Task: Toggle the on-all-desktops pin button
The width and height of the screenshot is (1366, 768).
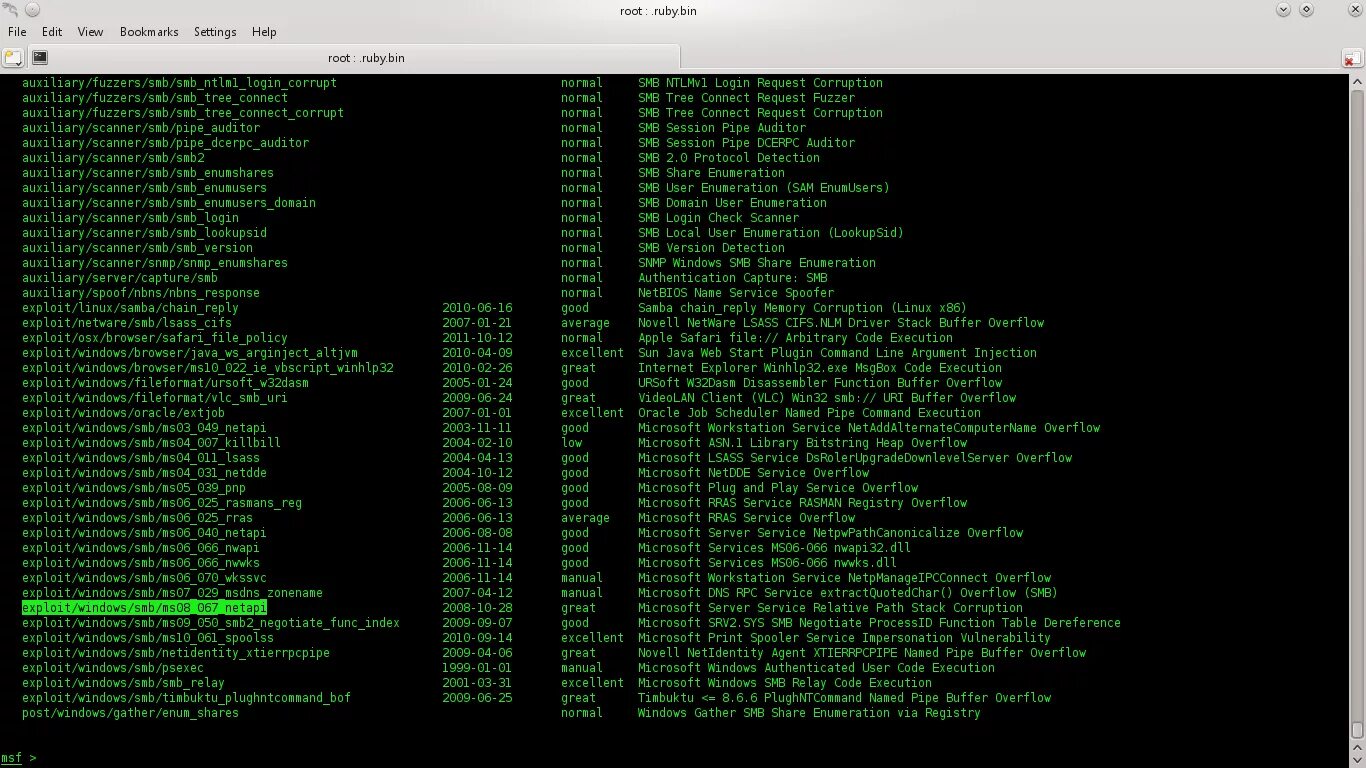Action: coord(32,10)
